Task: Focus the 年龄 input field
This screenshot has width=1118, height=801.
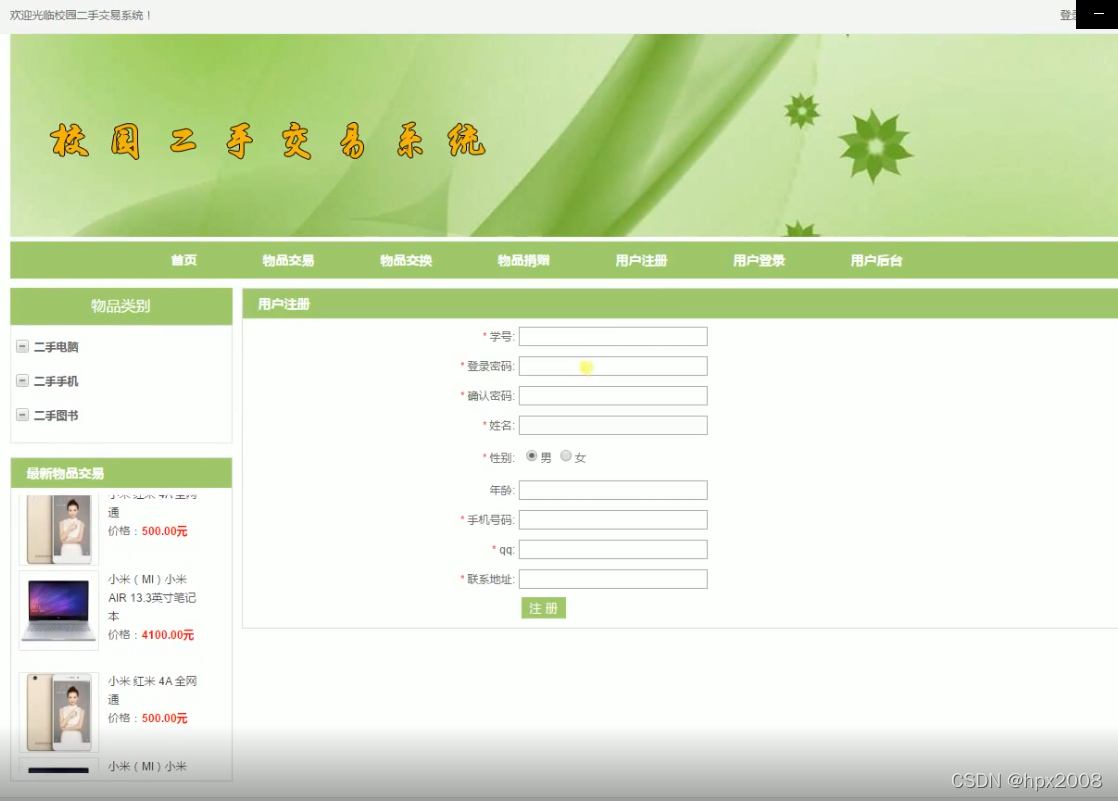Action: pyautogui.click(x=613, y=490)
